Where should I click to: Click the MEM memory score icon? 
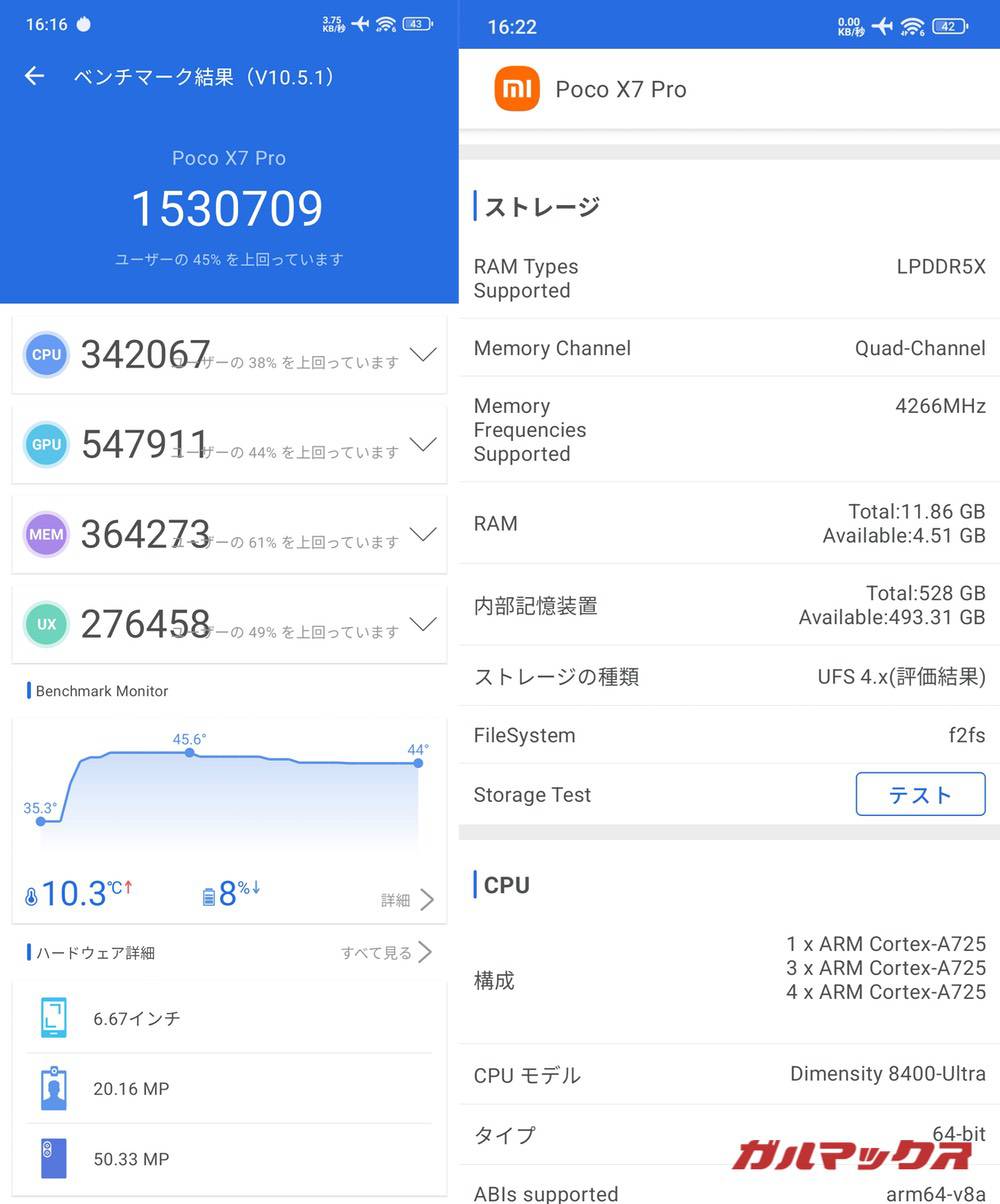click(45, 534)
